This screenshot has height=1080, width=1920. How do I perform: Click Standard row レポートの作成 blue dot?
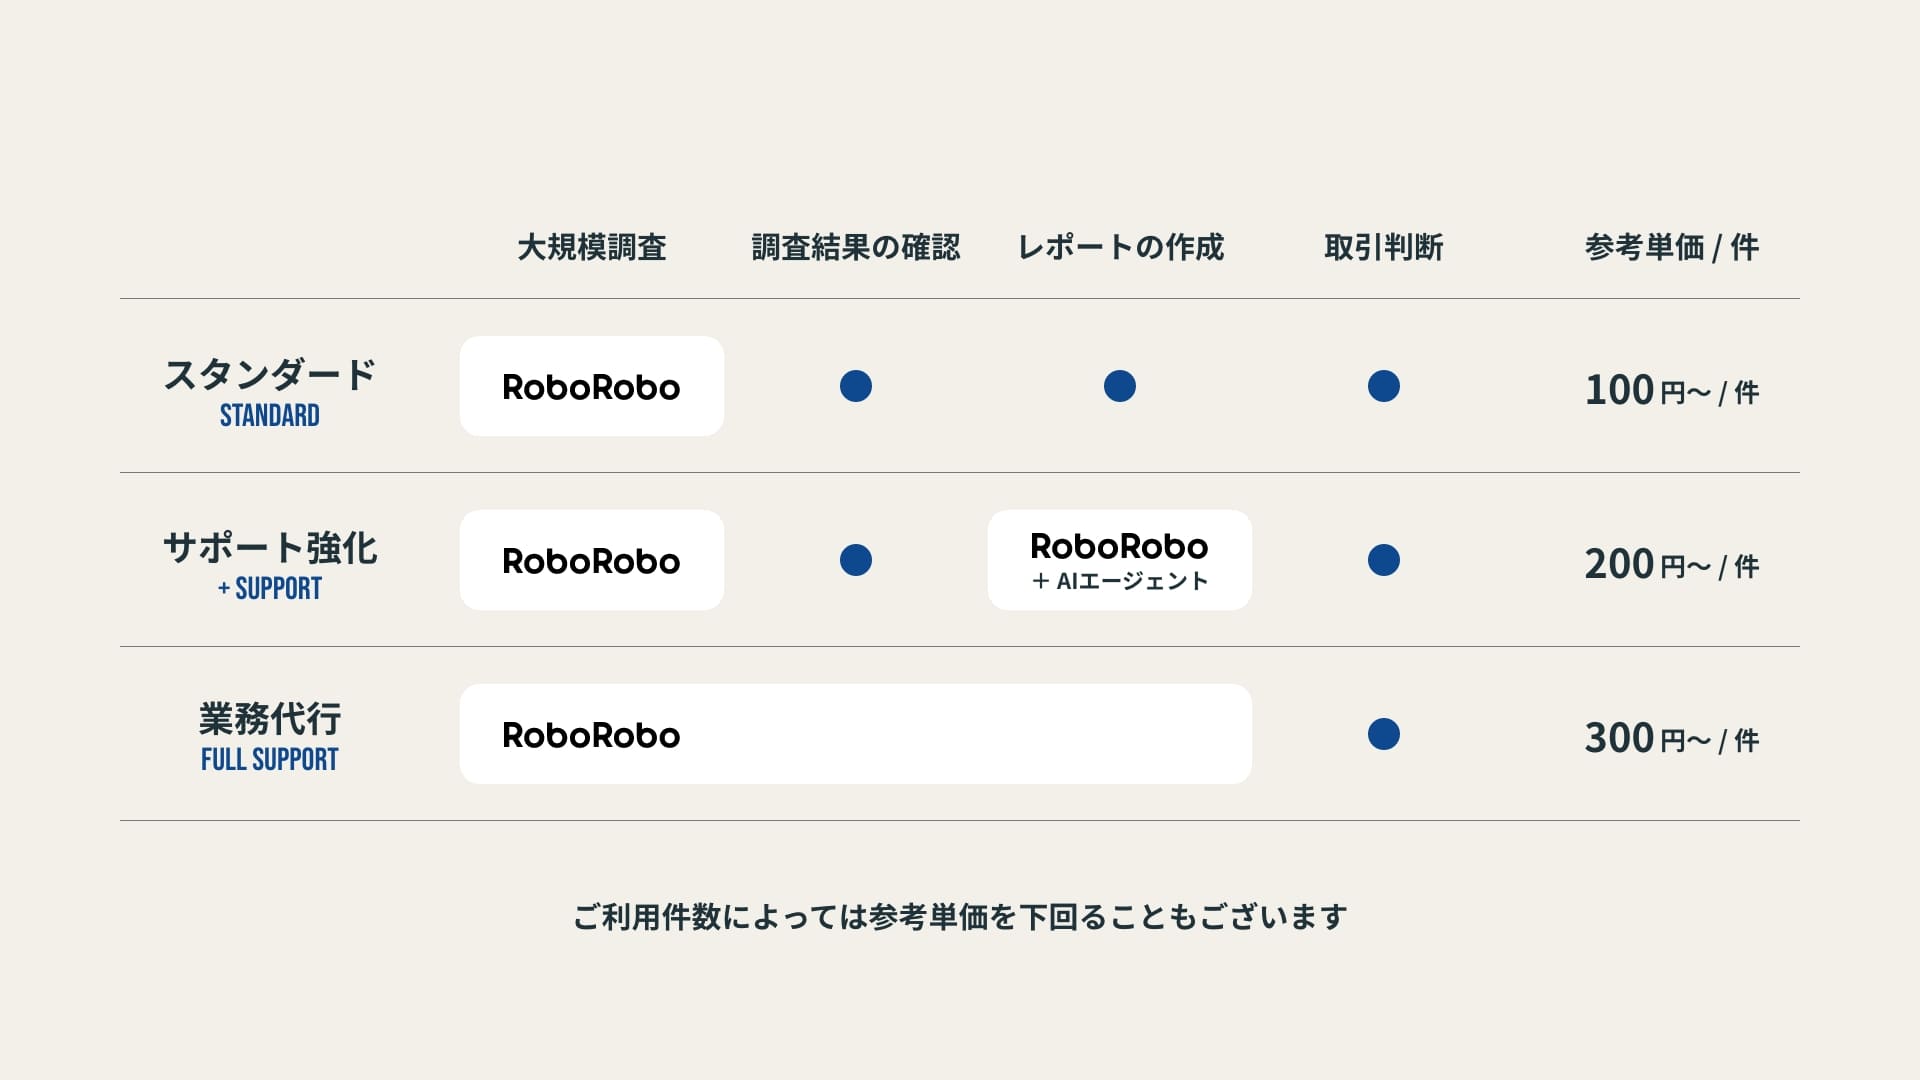[1120, 386]
